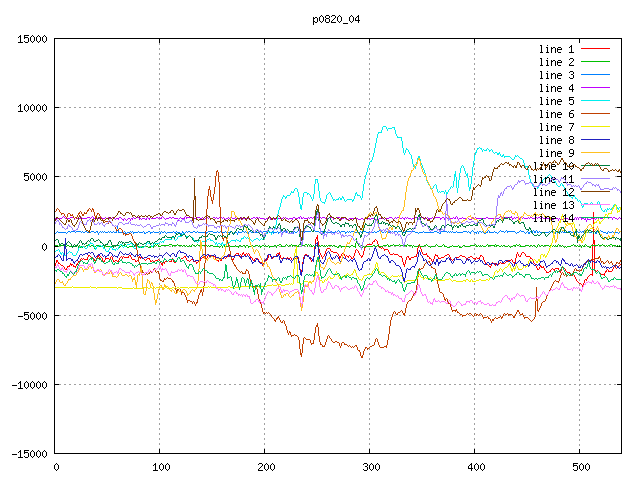Select the 'line 1' legend label
This screenshot has height=480, width=640.
click(x=556, y=49)
